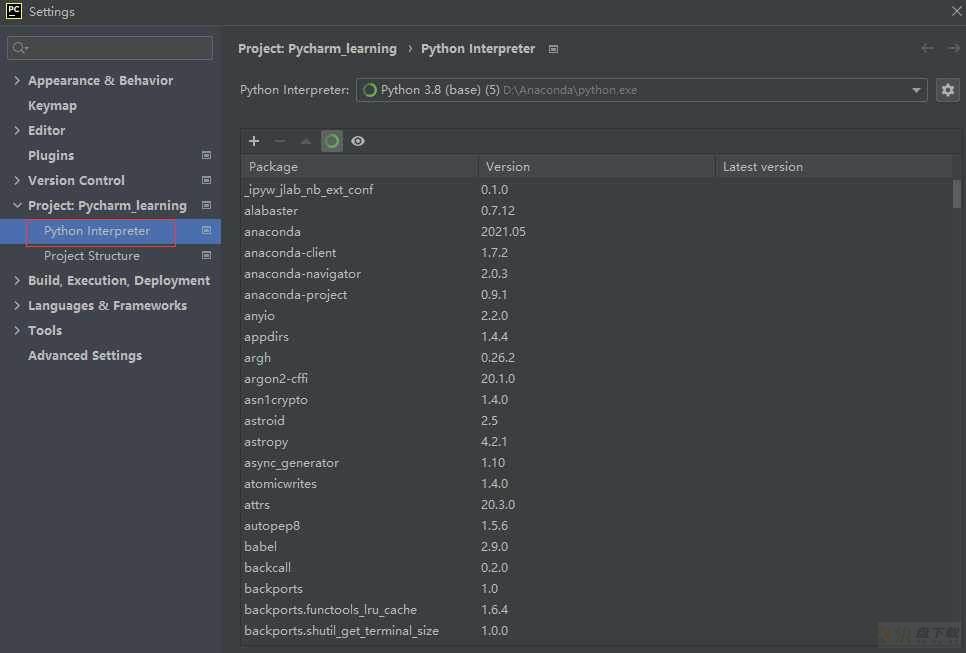This screenshot has height=653, width=966.
Task: Select the anaconda-client package row
Action: (596, 253)
